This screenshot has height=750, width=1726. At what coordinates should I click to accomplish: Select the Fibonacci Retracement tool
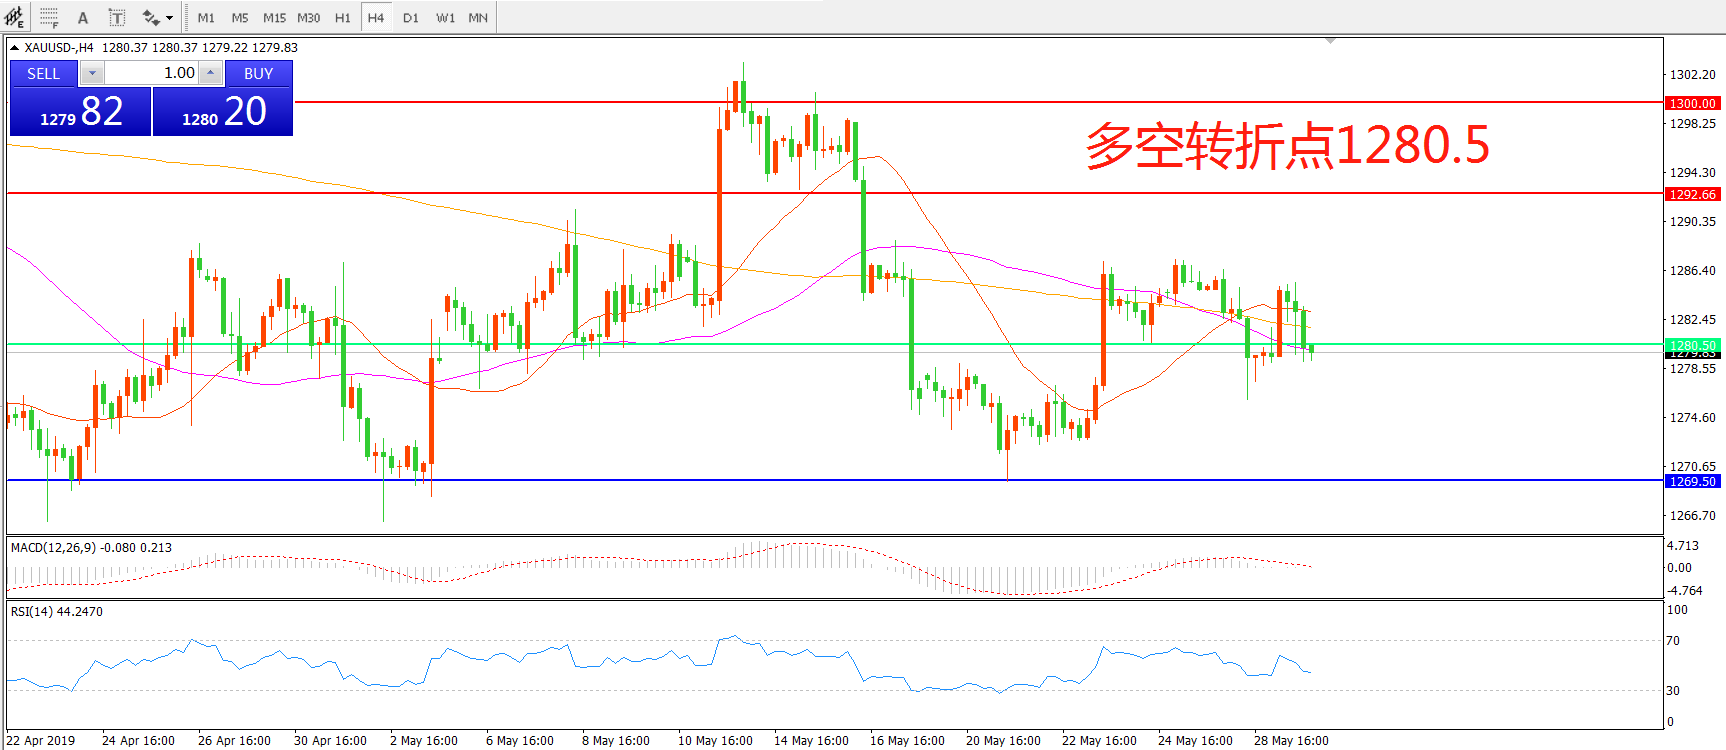pyautogui.click(x=49, y=17)
